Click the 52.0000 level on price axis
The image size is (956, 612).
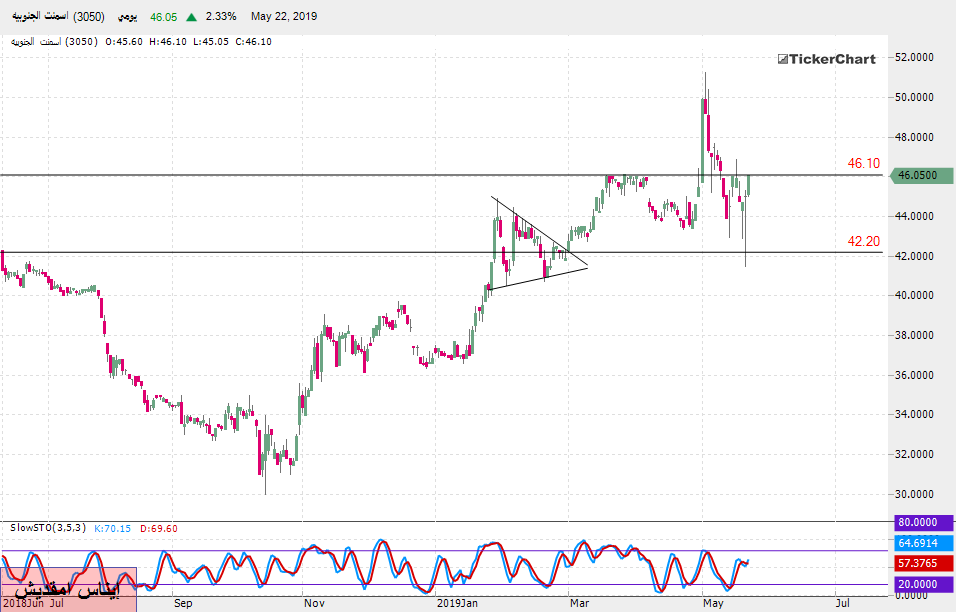920,58
